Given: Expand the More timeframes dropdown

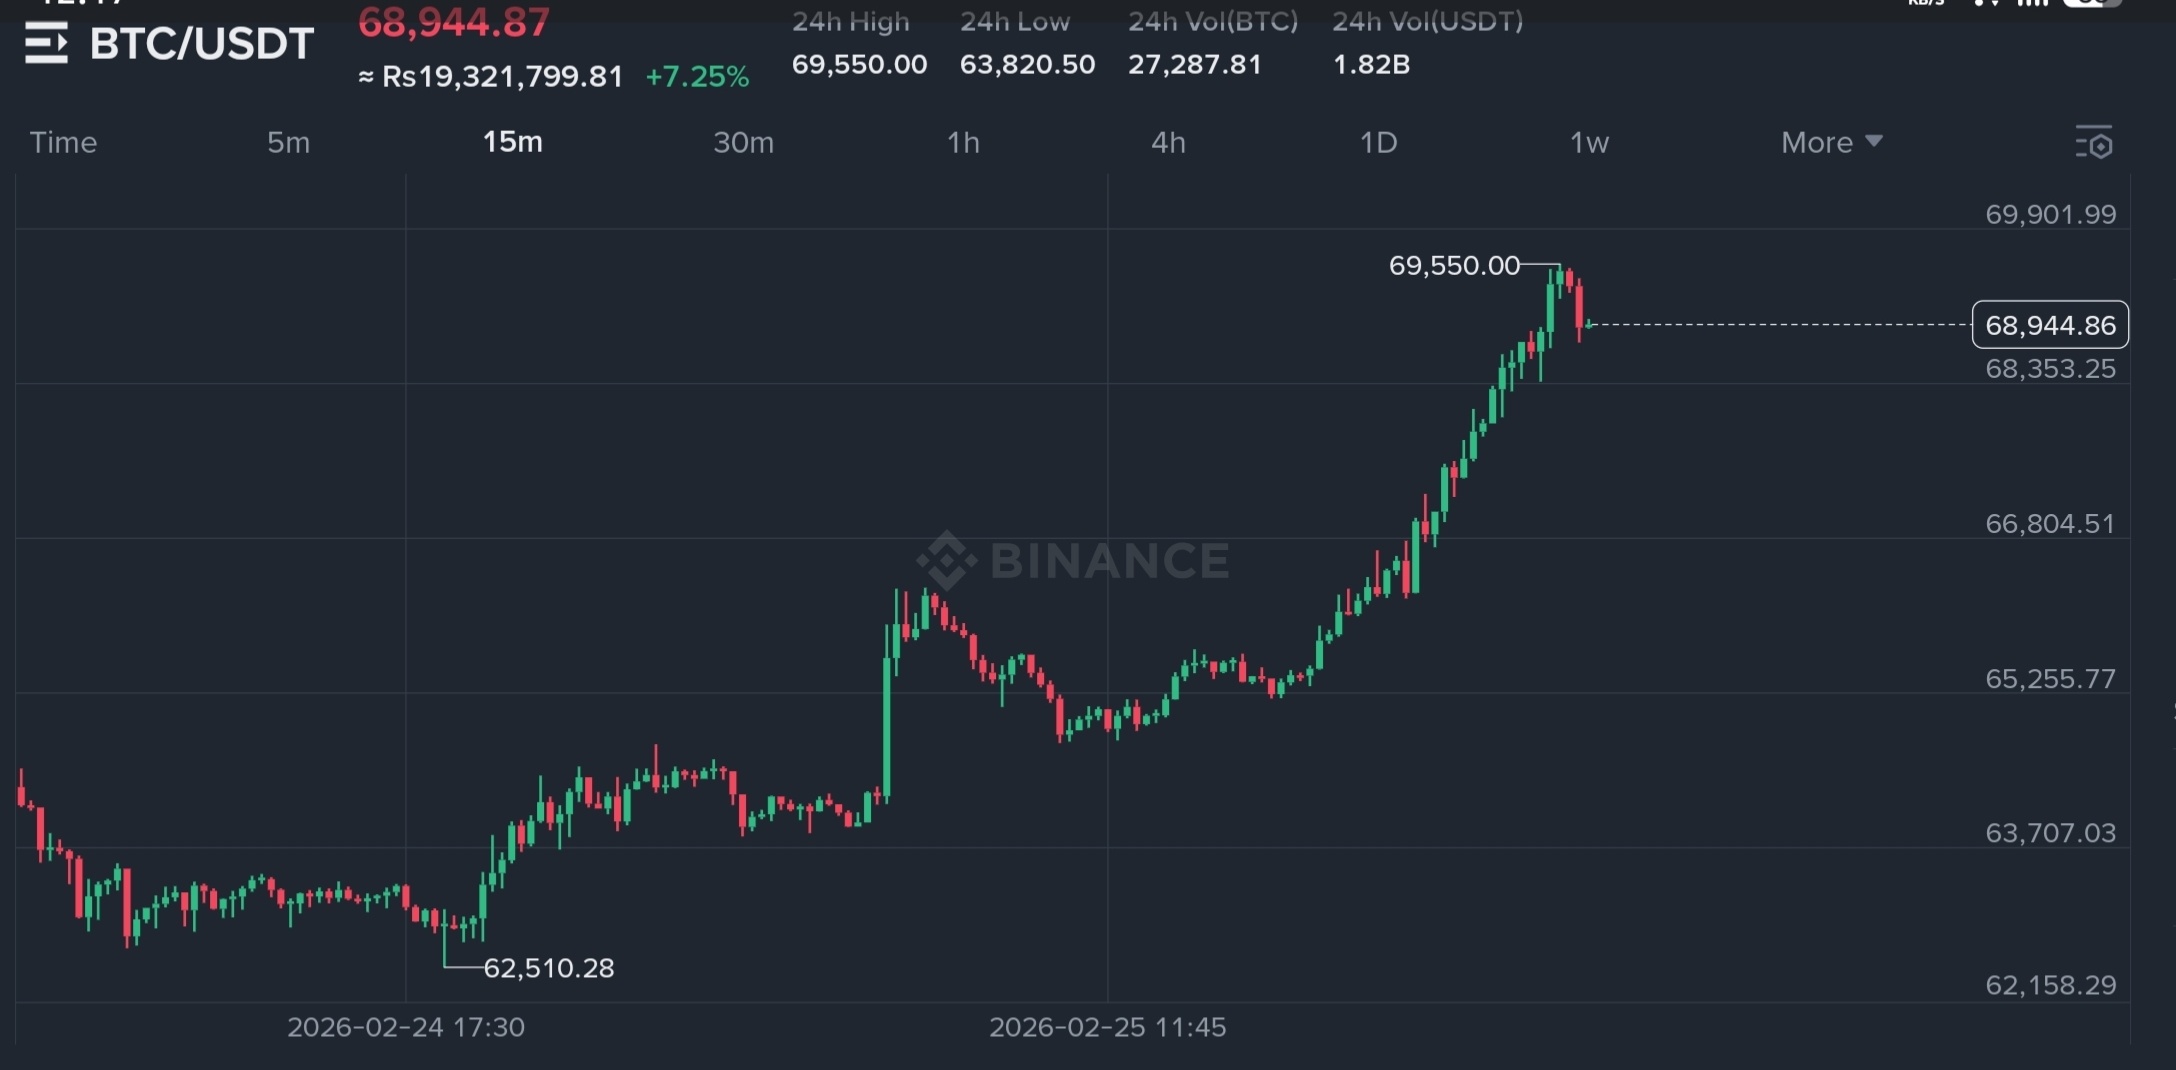Looking at the screenshot, I should pyautogui.click(x=1832, y=142).
